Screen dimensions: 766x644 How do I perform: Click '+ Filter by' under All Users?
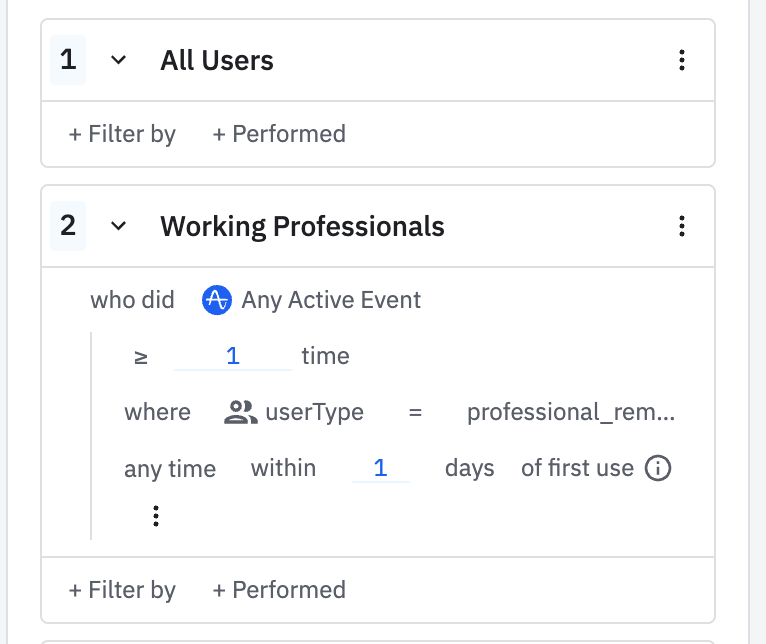[122, 134]
